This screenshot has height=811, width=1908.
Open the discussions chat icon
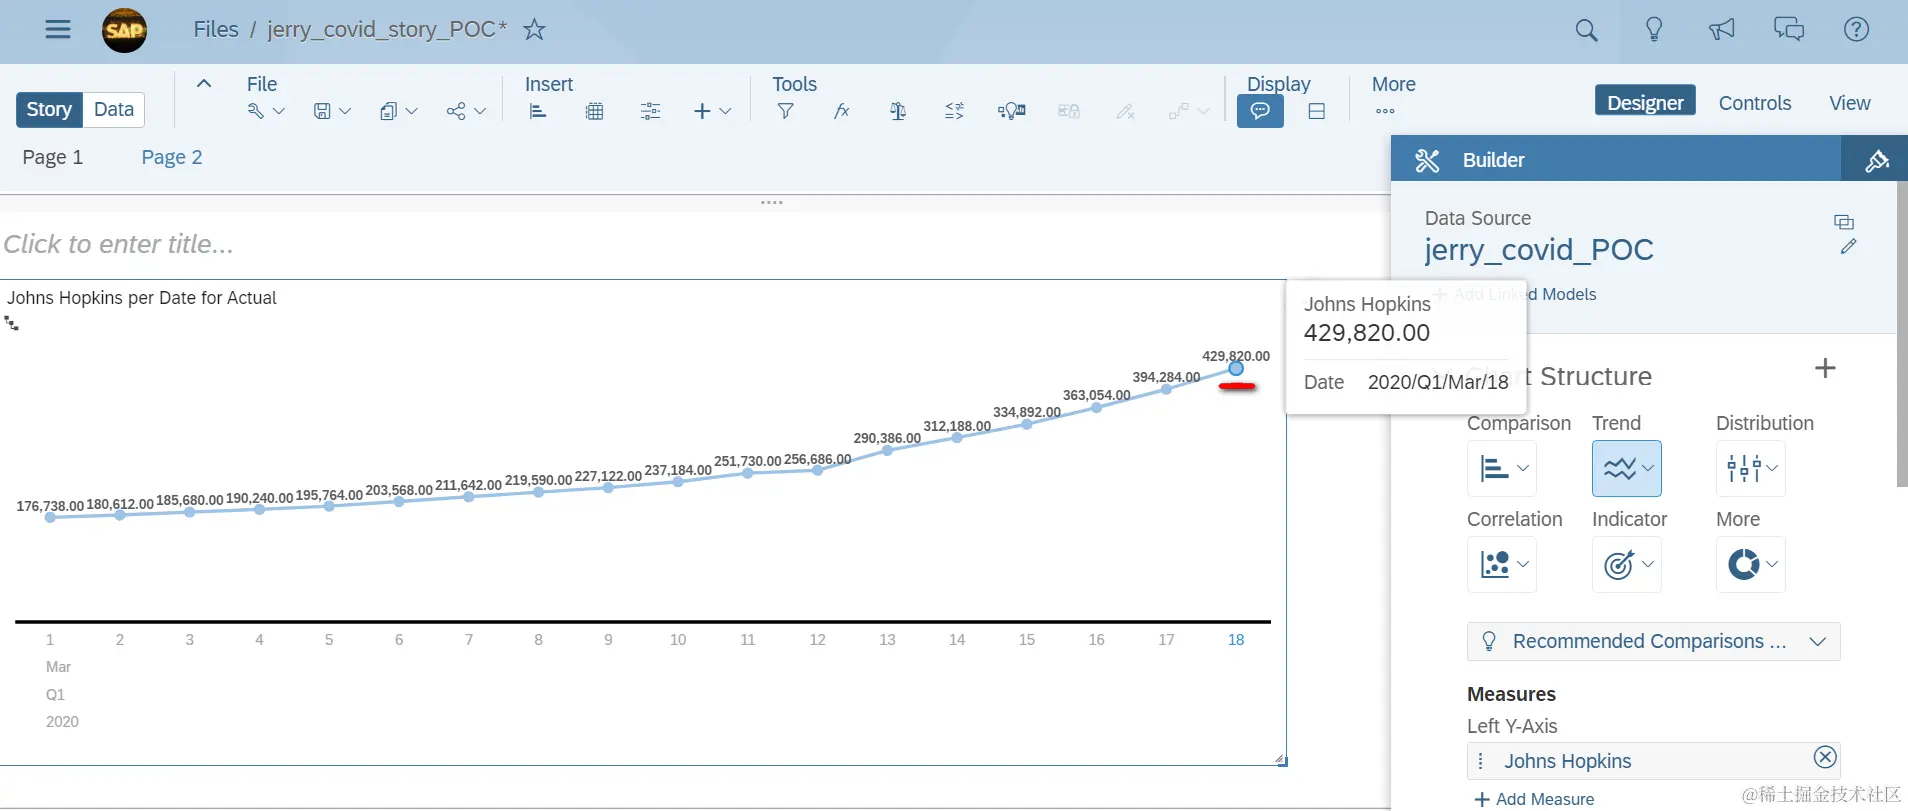tap(1789, 29)
